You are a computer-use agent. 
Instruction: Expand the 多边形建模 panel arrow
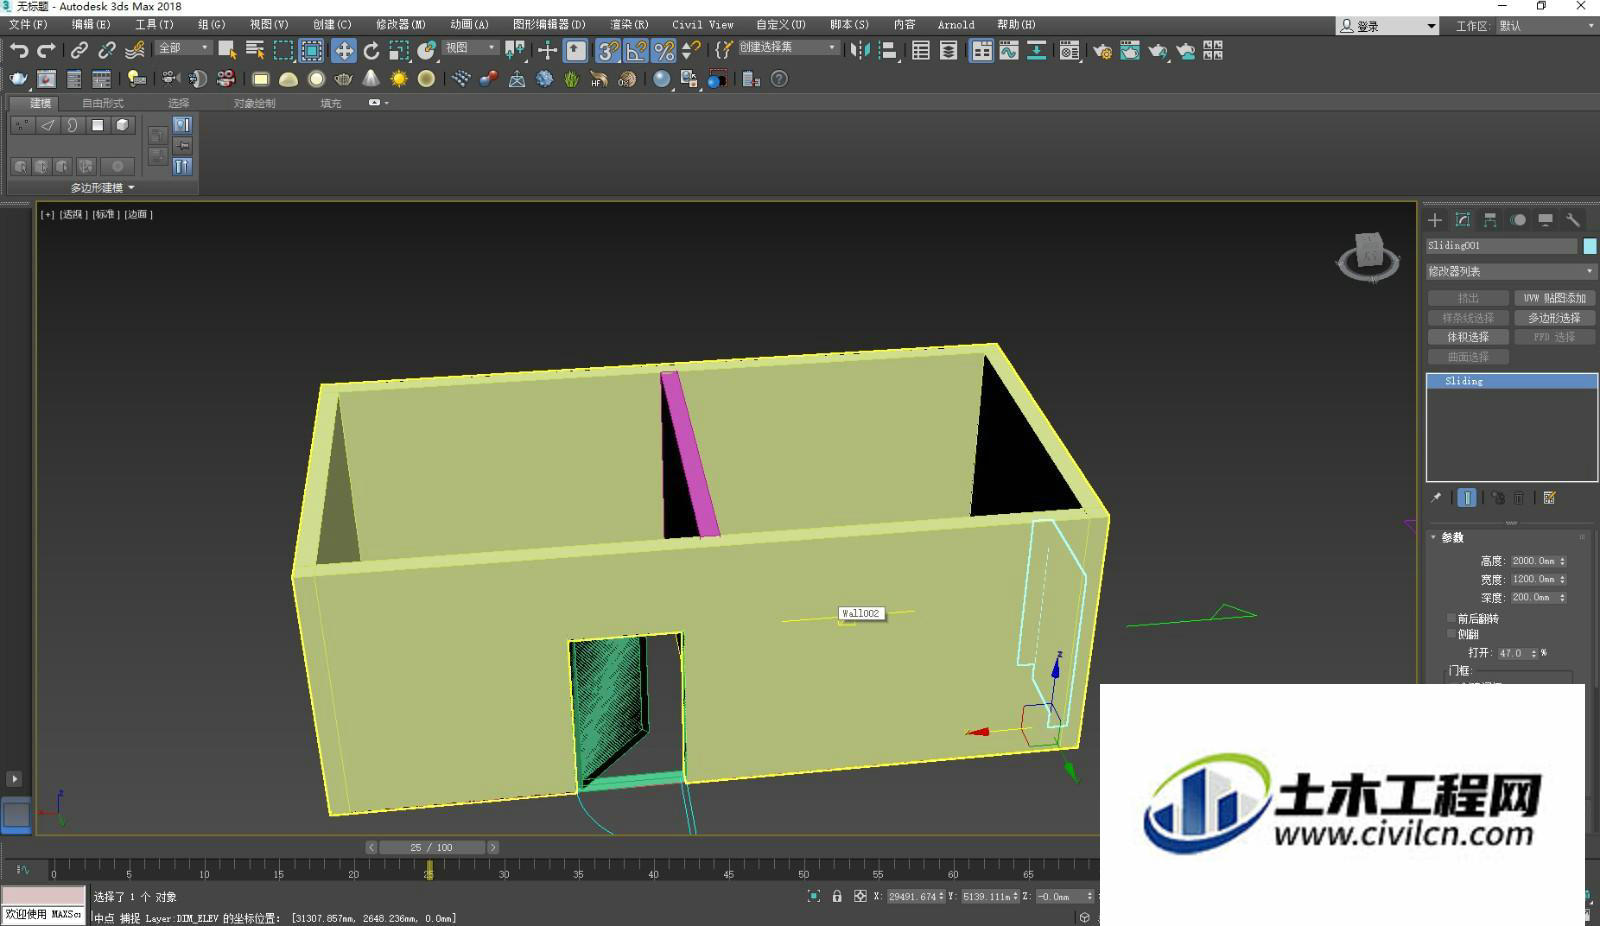131,187
